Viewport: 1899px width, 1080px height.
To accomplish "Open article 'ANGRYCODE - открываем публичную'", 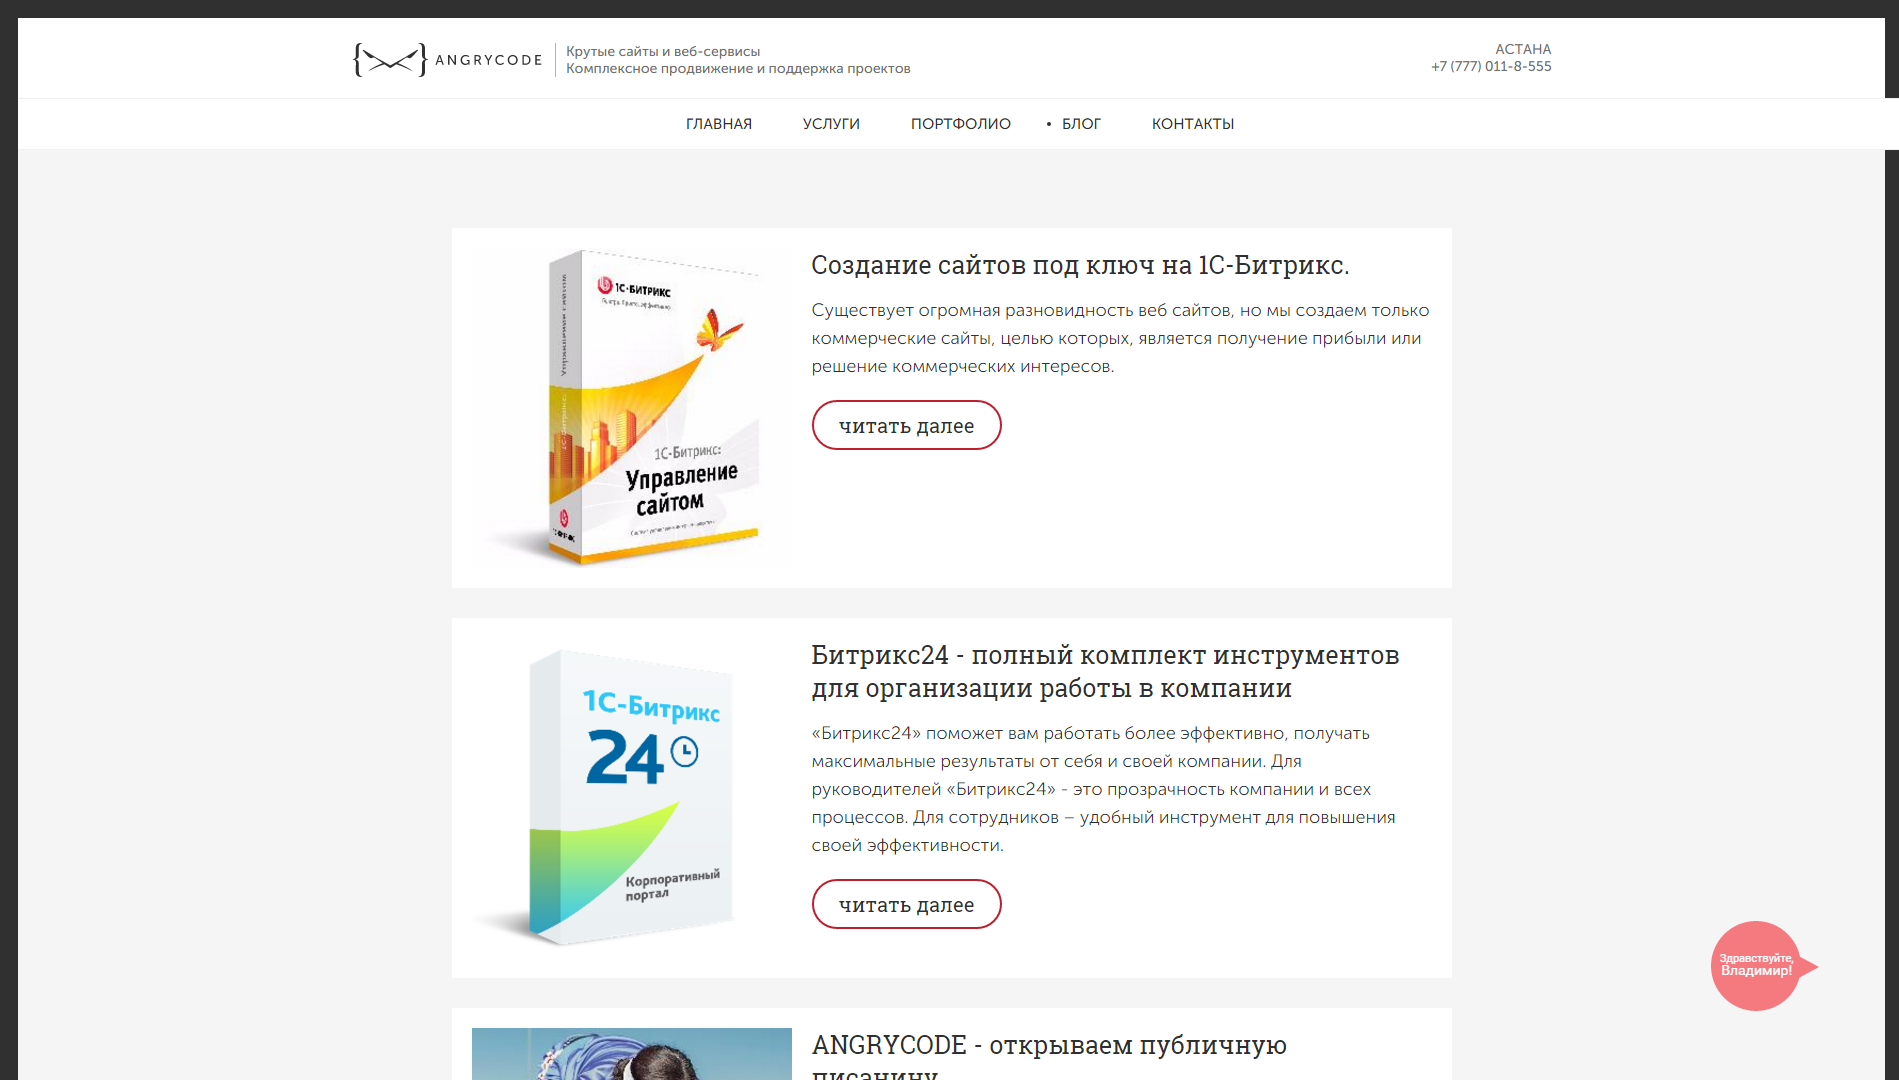I will coord(1049,1058).
